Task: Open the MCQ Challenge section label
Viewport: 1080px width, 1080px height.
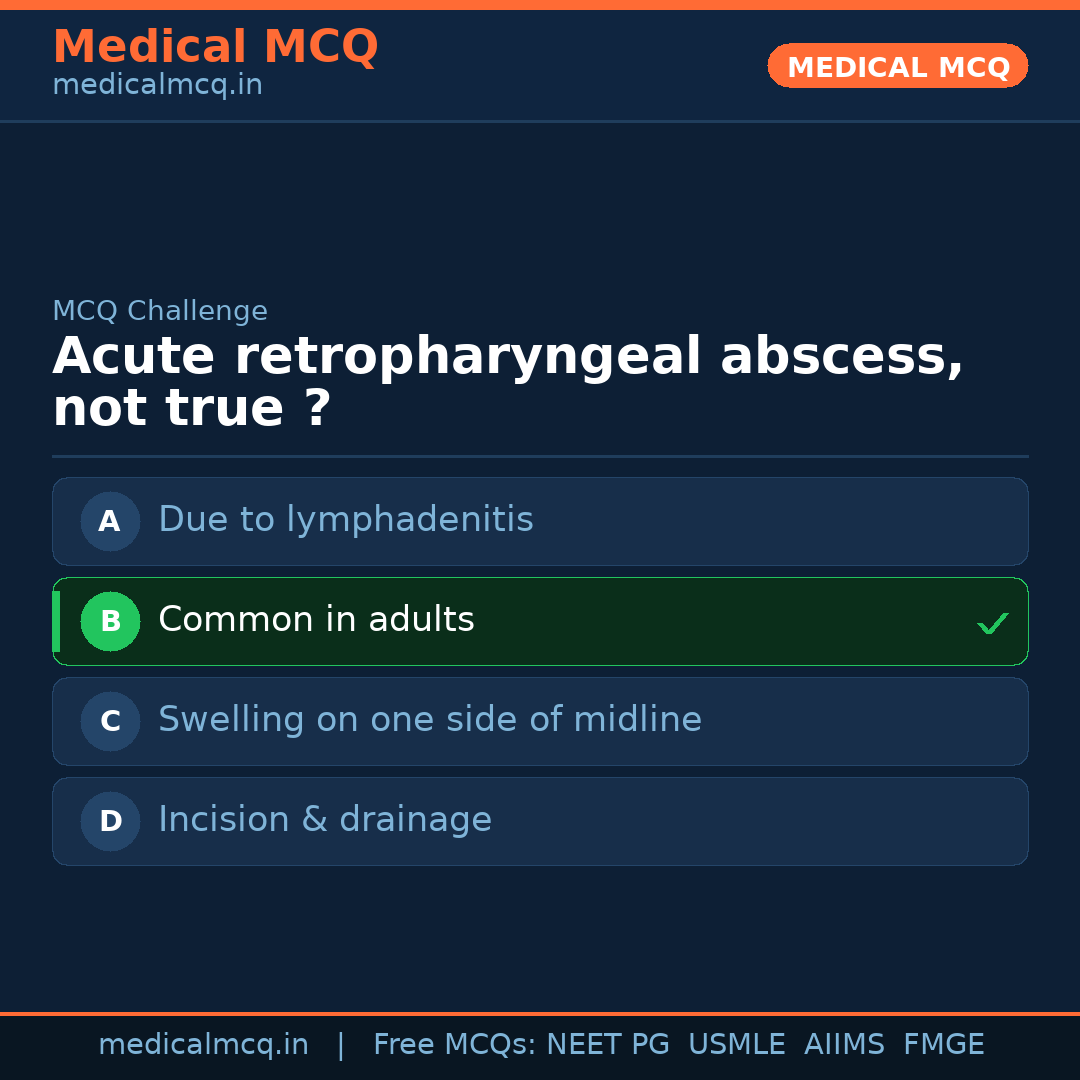Action: [160, 311]
